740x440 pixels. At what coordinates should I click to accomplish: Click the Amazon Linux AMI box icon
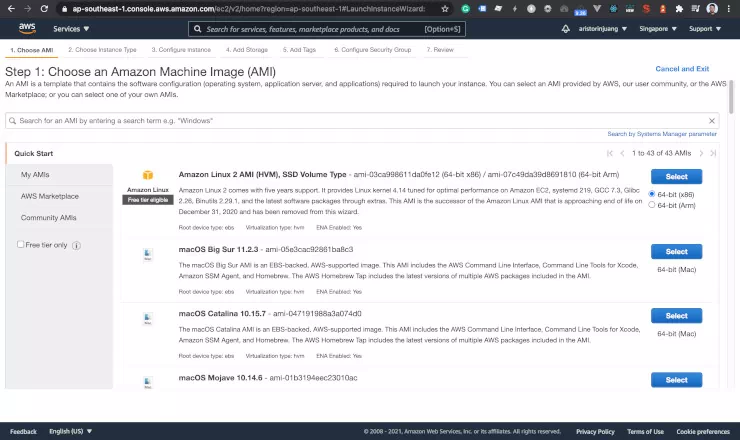pyautogui.click(x=148, y=175)
